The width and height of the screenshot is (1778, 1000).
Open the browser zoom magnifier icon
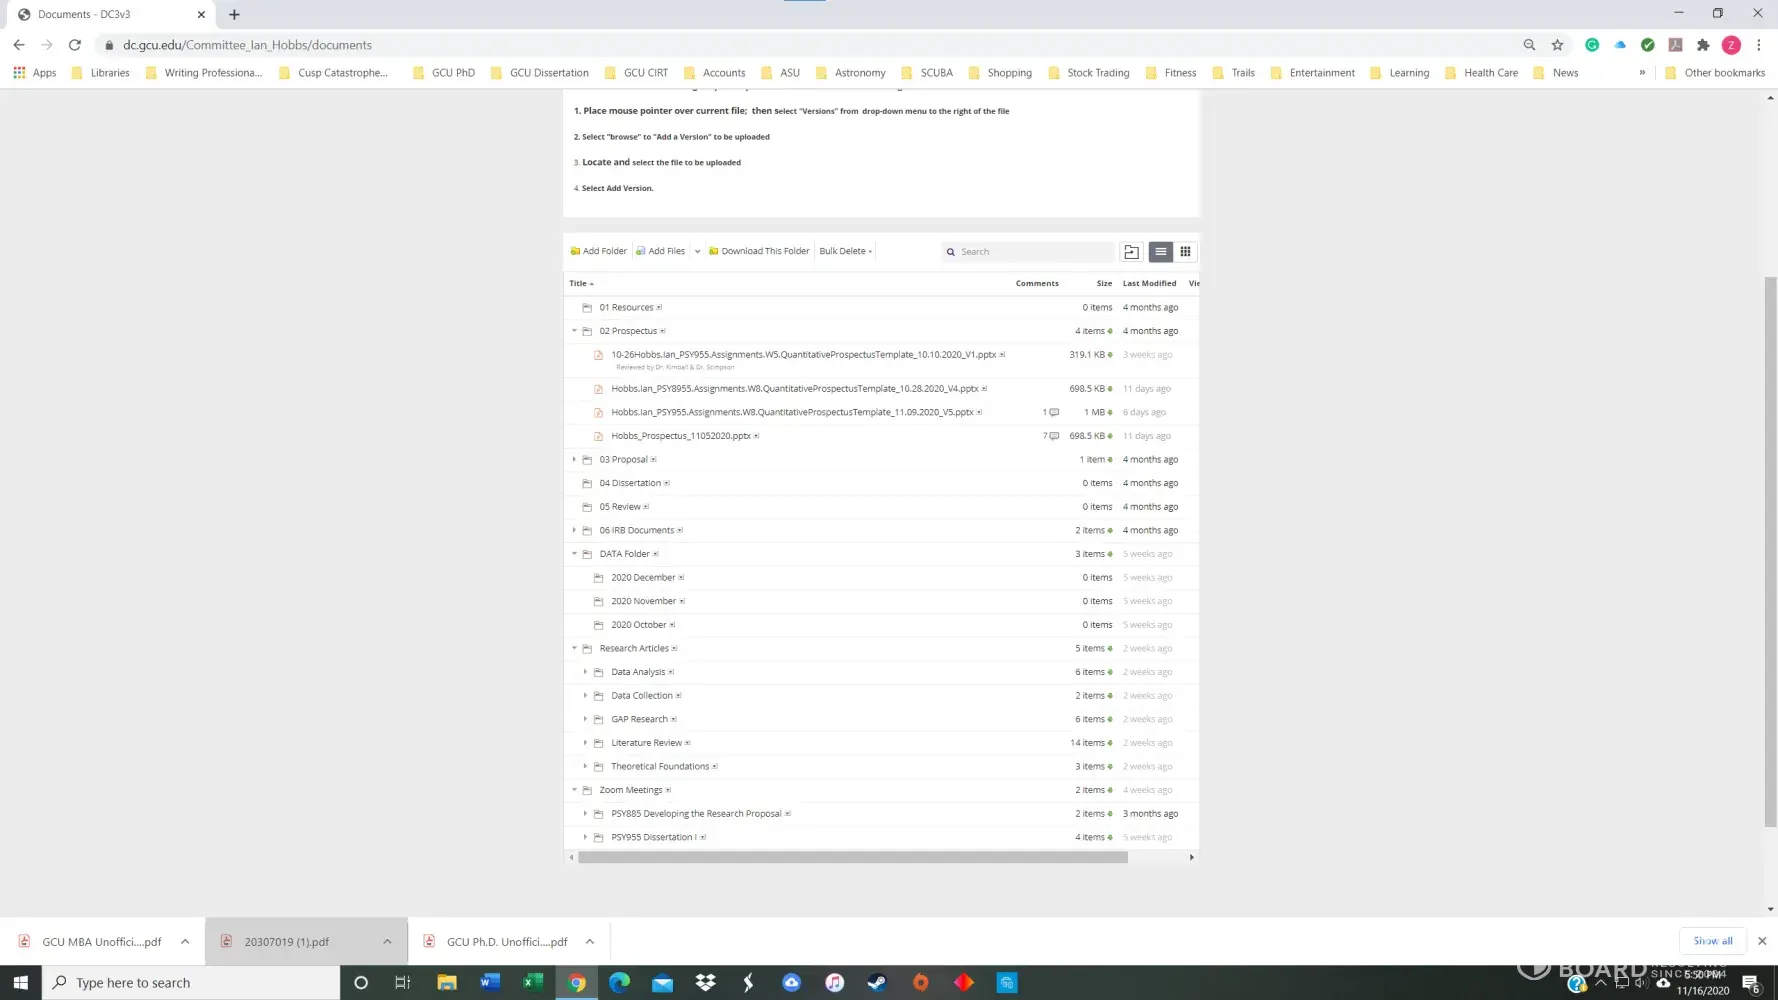point(1529,45)
